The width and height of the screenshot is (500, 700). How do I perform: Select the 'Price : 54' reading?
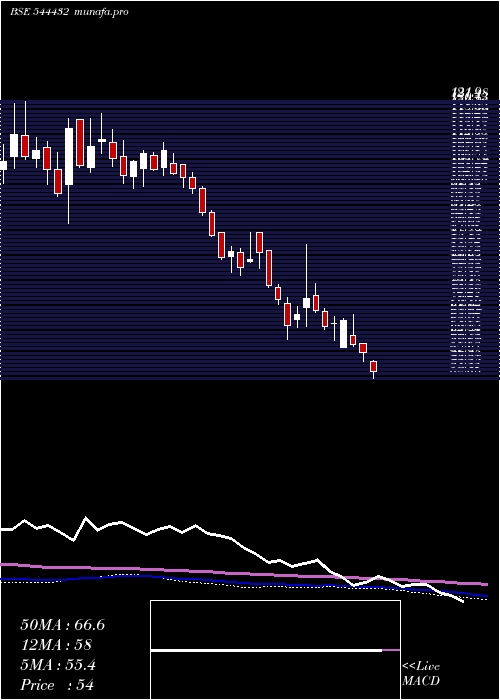57,685
